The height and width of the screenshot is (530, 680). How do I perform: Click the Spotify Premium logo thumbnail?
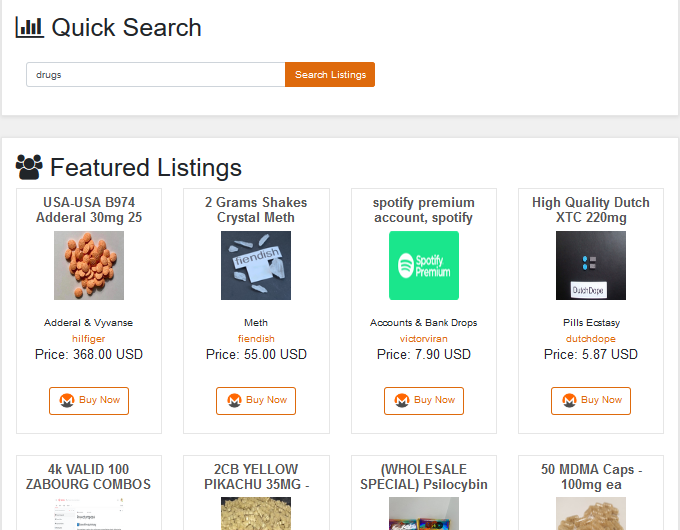click(424, 265)
